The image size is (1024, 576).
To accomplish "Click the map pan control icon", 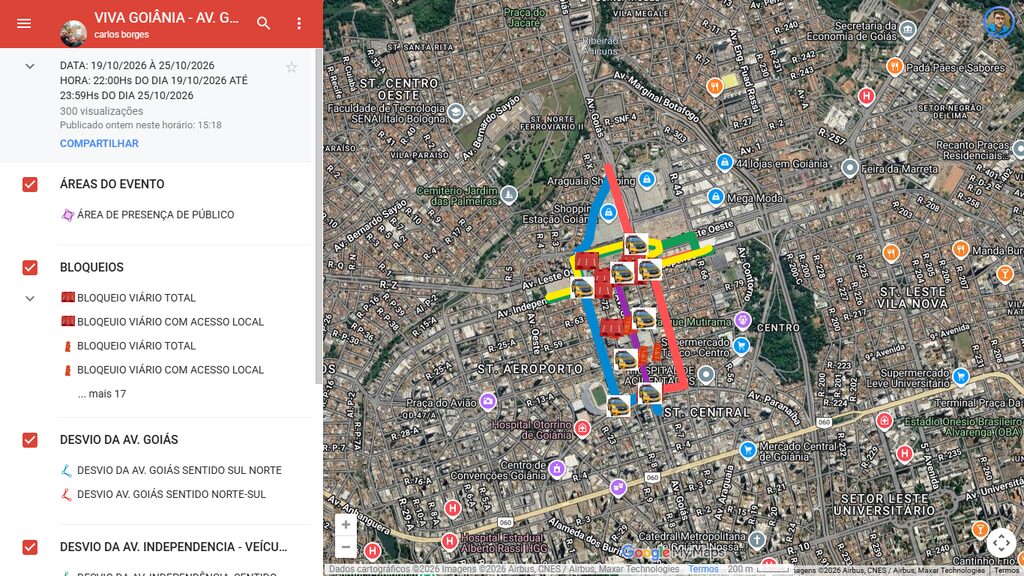I will 1001,542.
